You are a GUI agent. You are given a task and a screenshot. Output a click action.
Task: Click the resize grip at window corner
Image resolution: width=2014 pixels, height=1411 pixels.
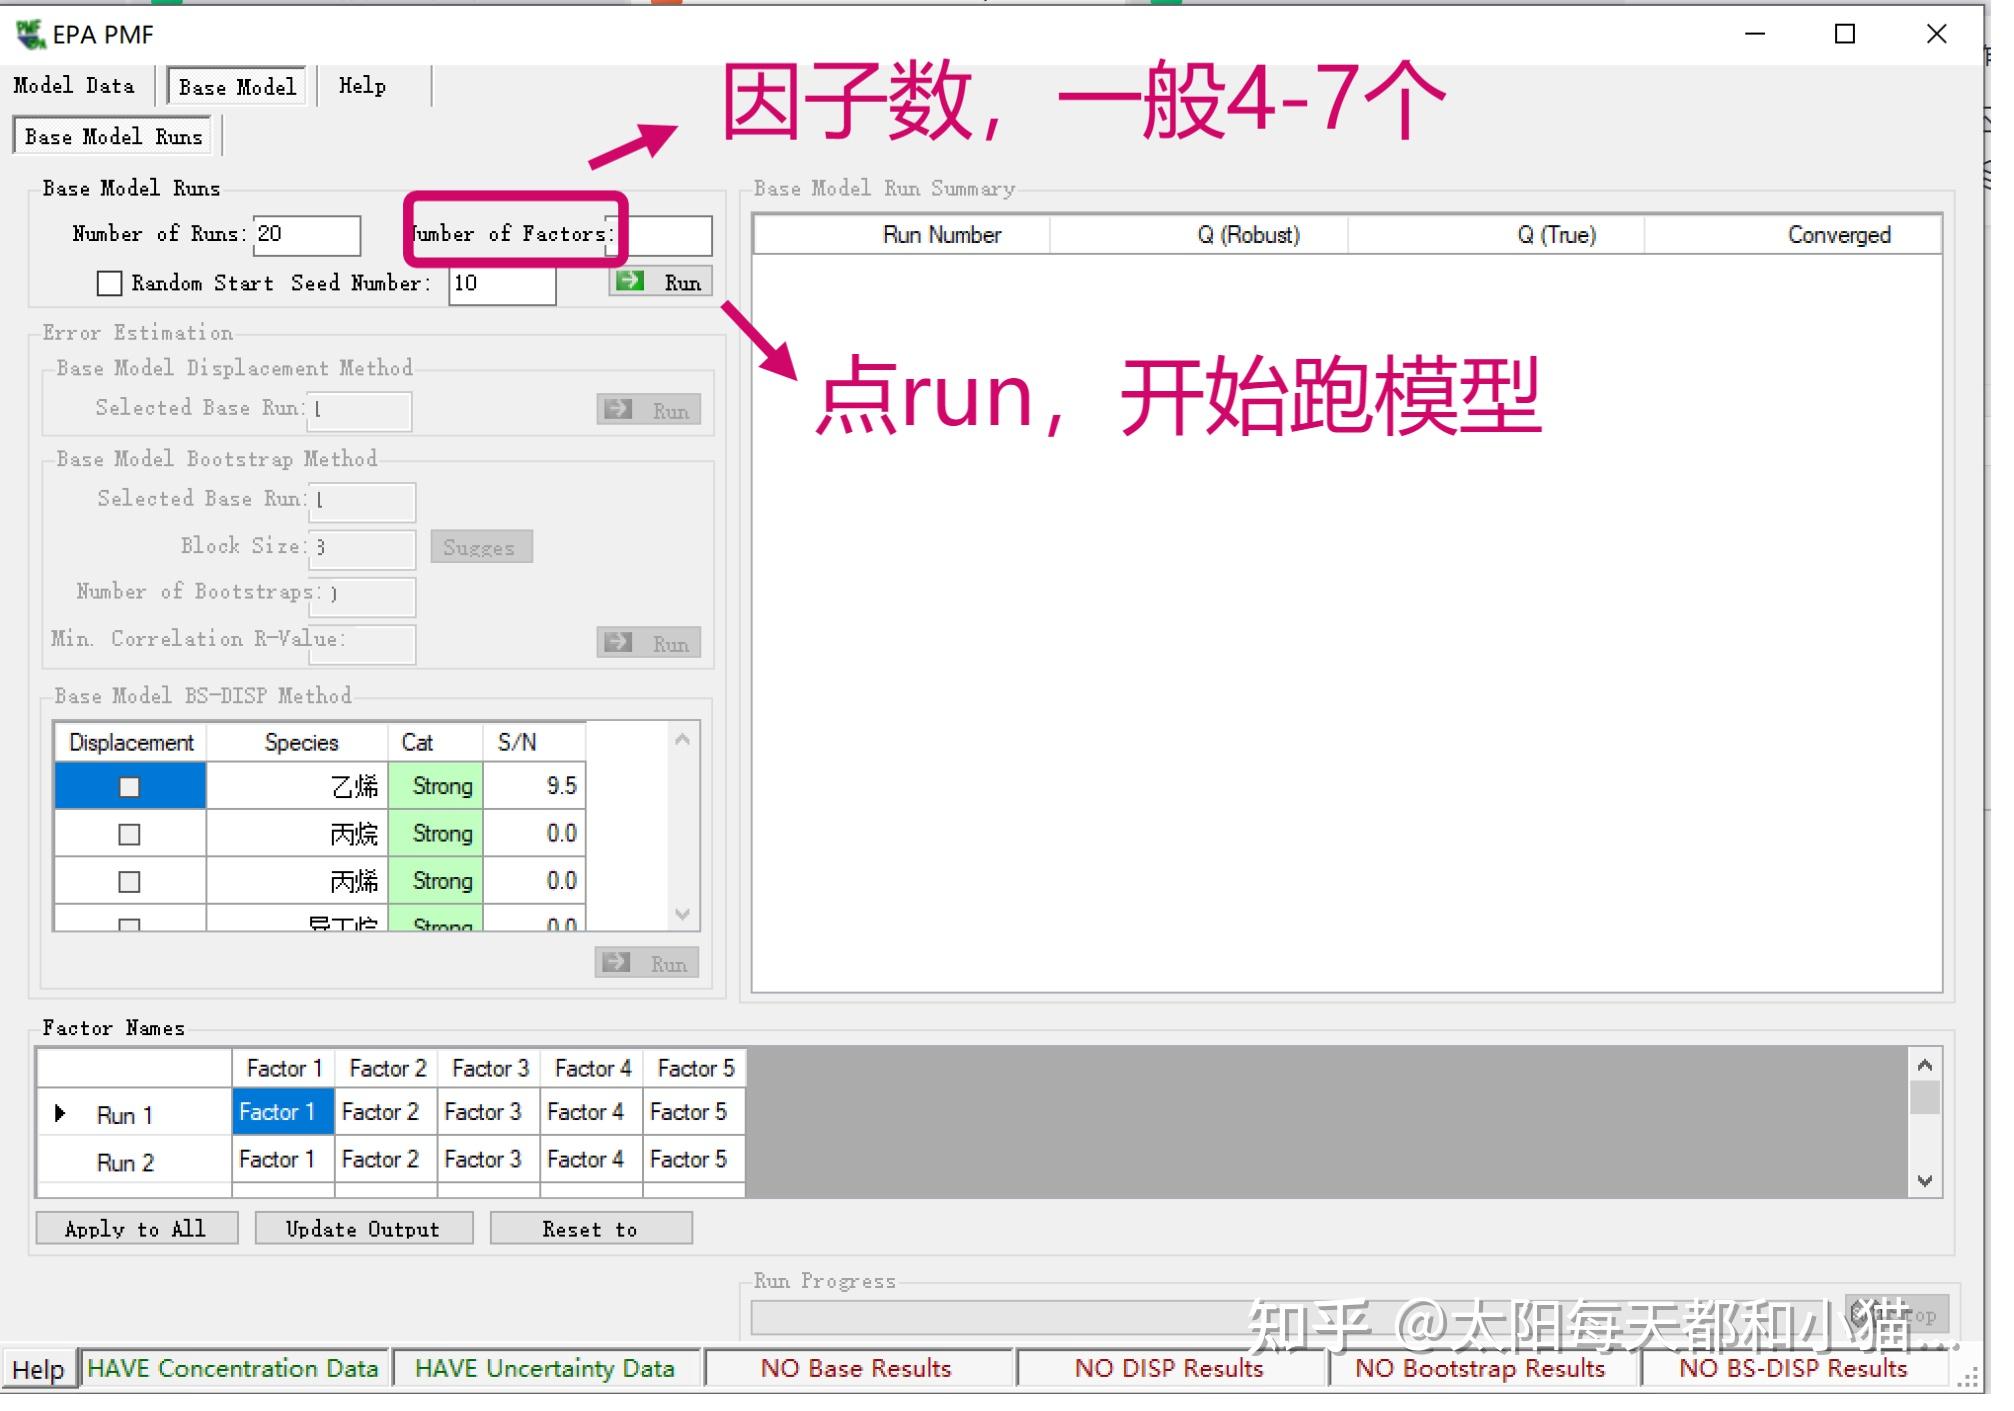[x=1968, y=1379]
